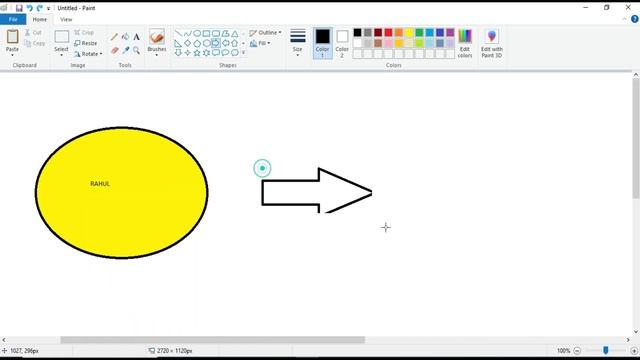
Task: Open the Brushes dropdown arrow
Action: coord(157,55)
